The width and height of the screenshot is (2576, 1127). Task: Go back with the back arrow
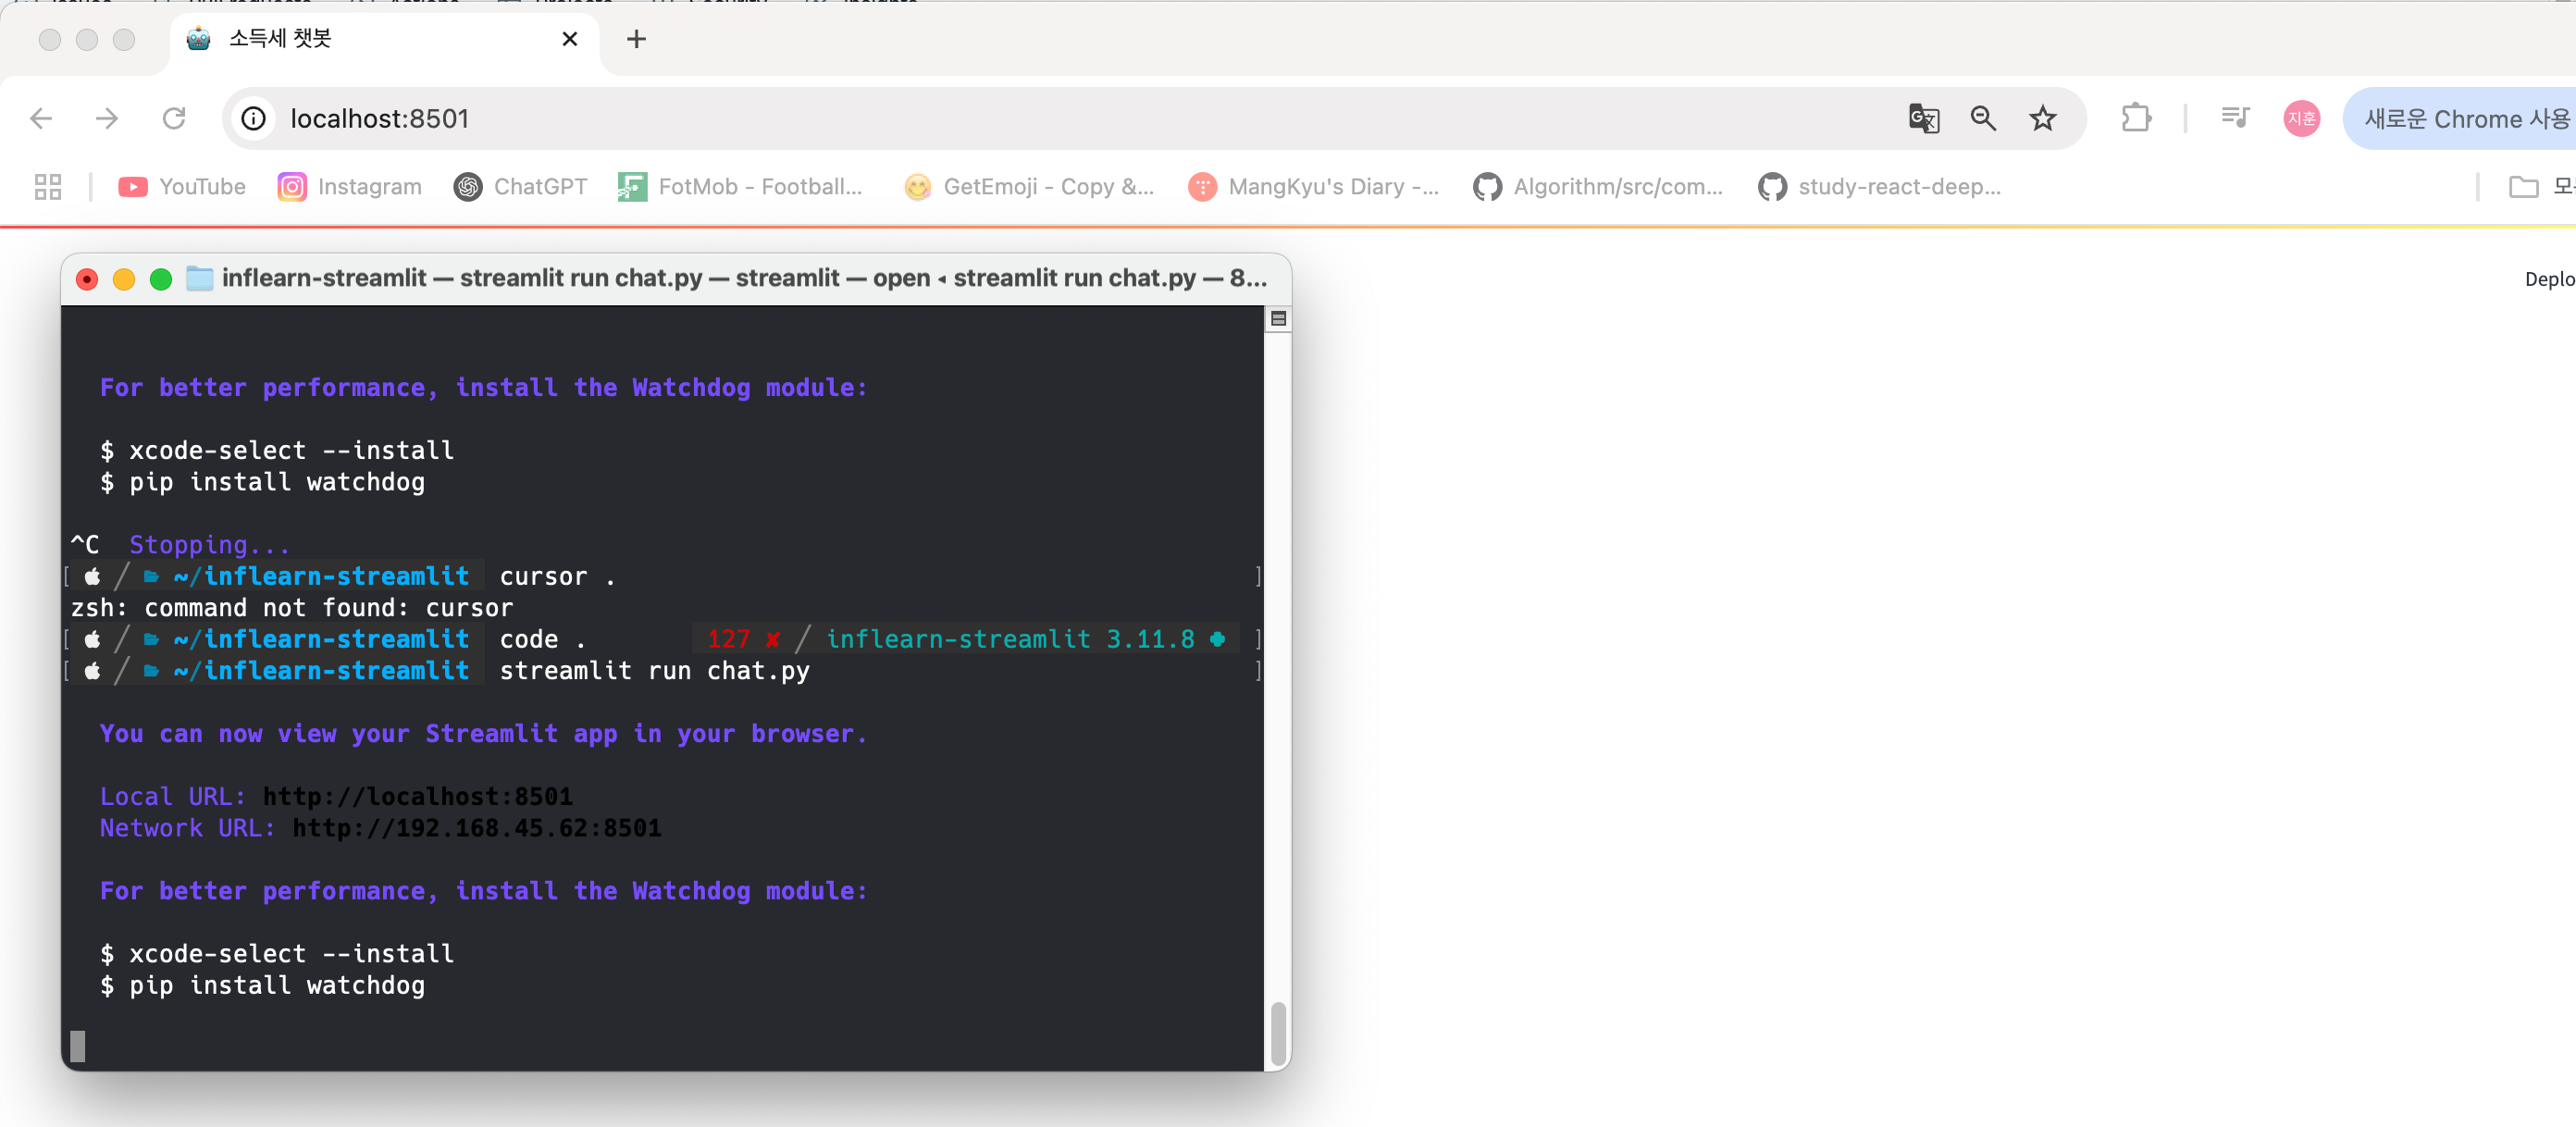tap(41, 119)
